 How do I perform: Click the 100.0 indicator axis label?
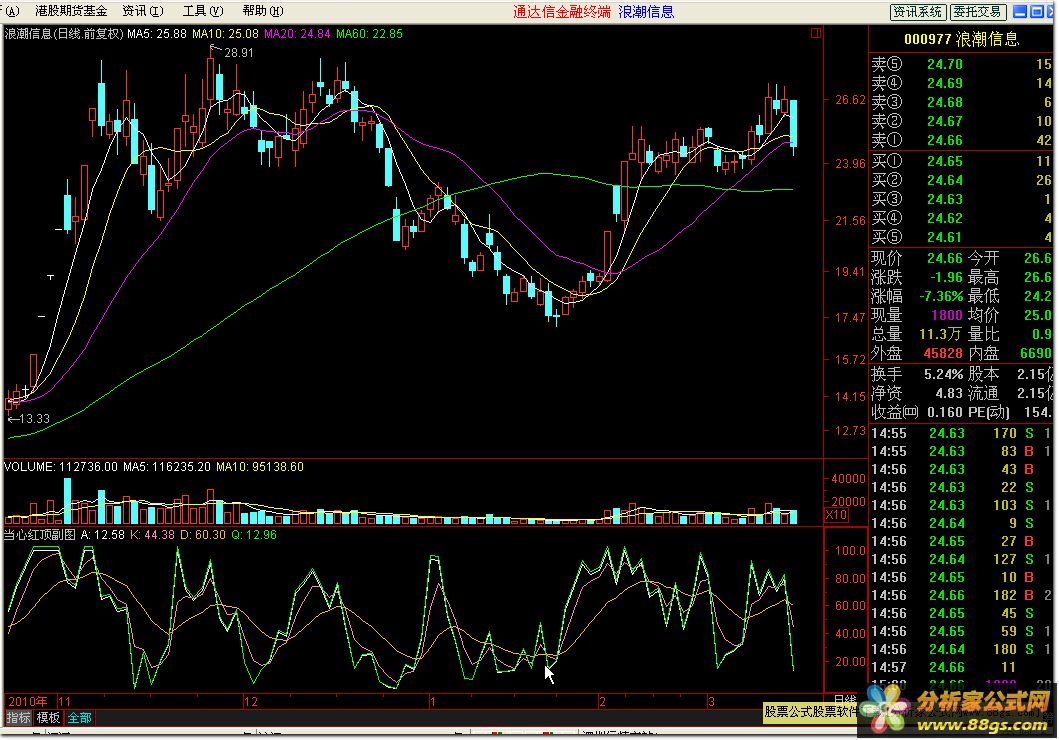850,550
